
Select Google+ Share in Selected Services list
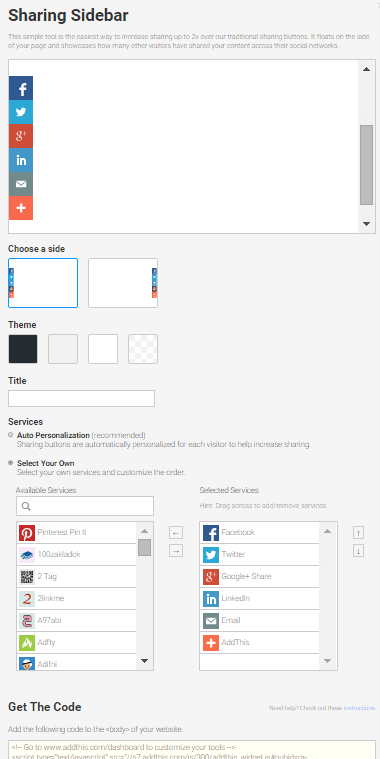click(x=260, y=577)
